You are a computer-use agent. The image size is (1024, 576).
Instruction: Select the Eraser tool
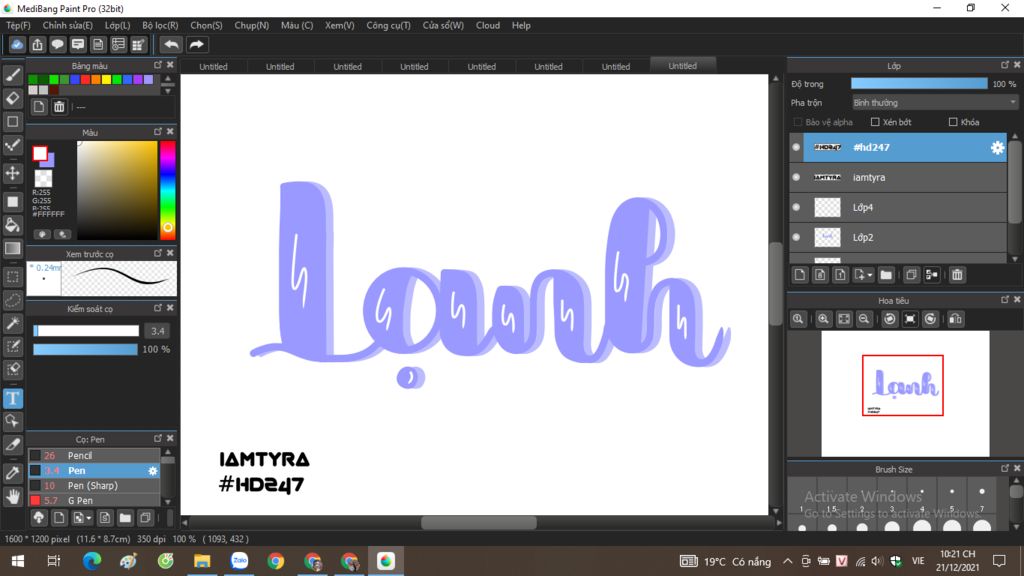click(x=12, y=99)
